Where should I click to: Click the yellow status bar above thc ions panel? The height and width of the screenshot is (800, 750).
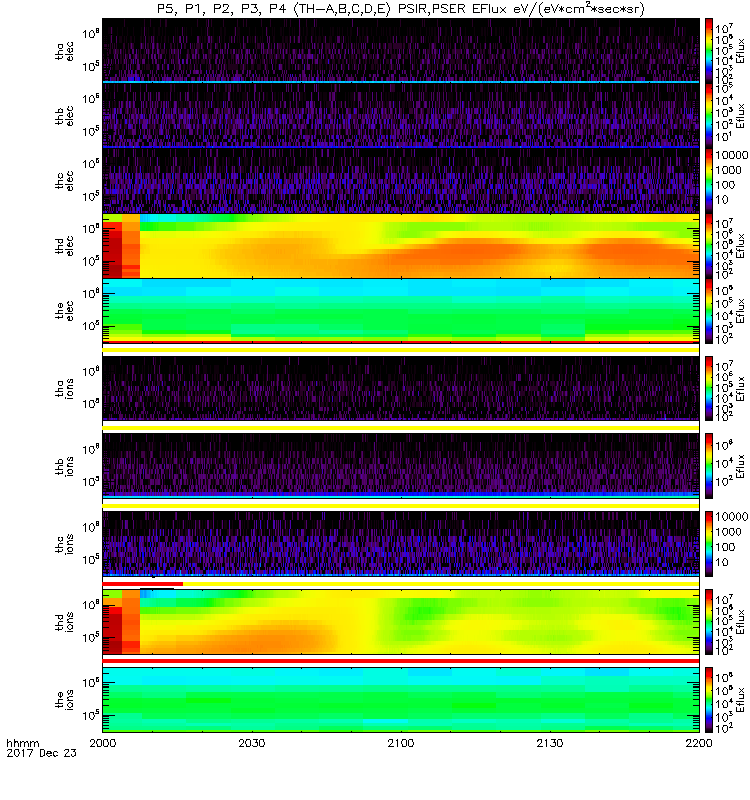401,506
